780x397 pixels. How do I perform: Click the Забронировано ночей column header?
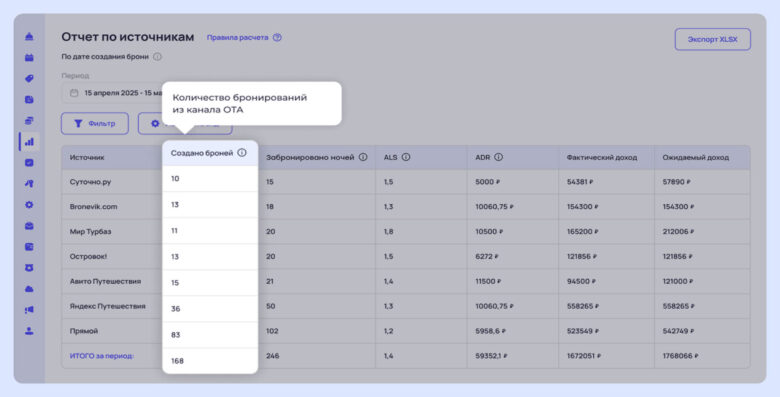310,157
